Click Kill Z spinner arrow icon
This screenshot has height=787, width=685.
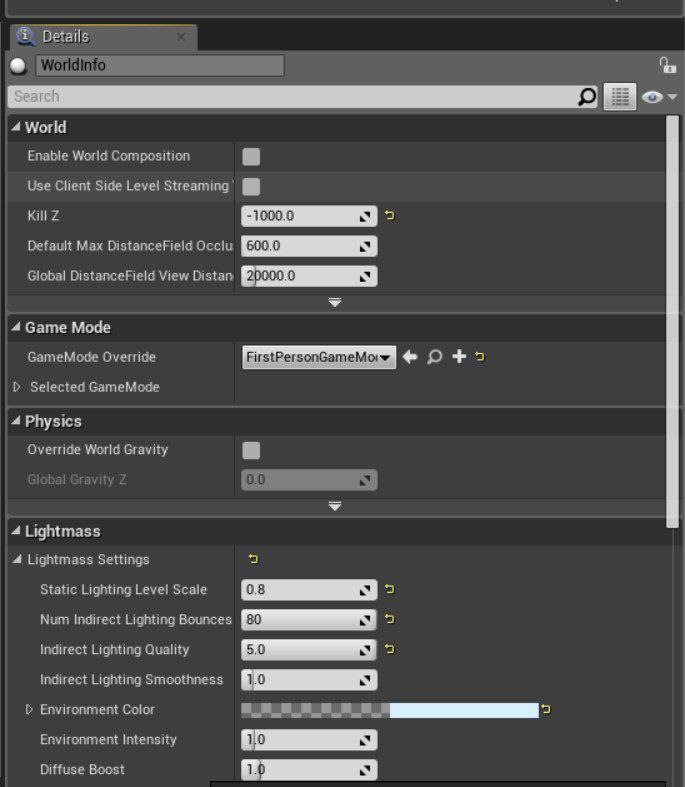pos(365,216)
